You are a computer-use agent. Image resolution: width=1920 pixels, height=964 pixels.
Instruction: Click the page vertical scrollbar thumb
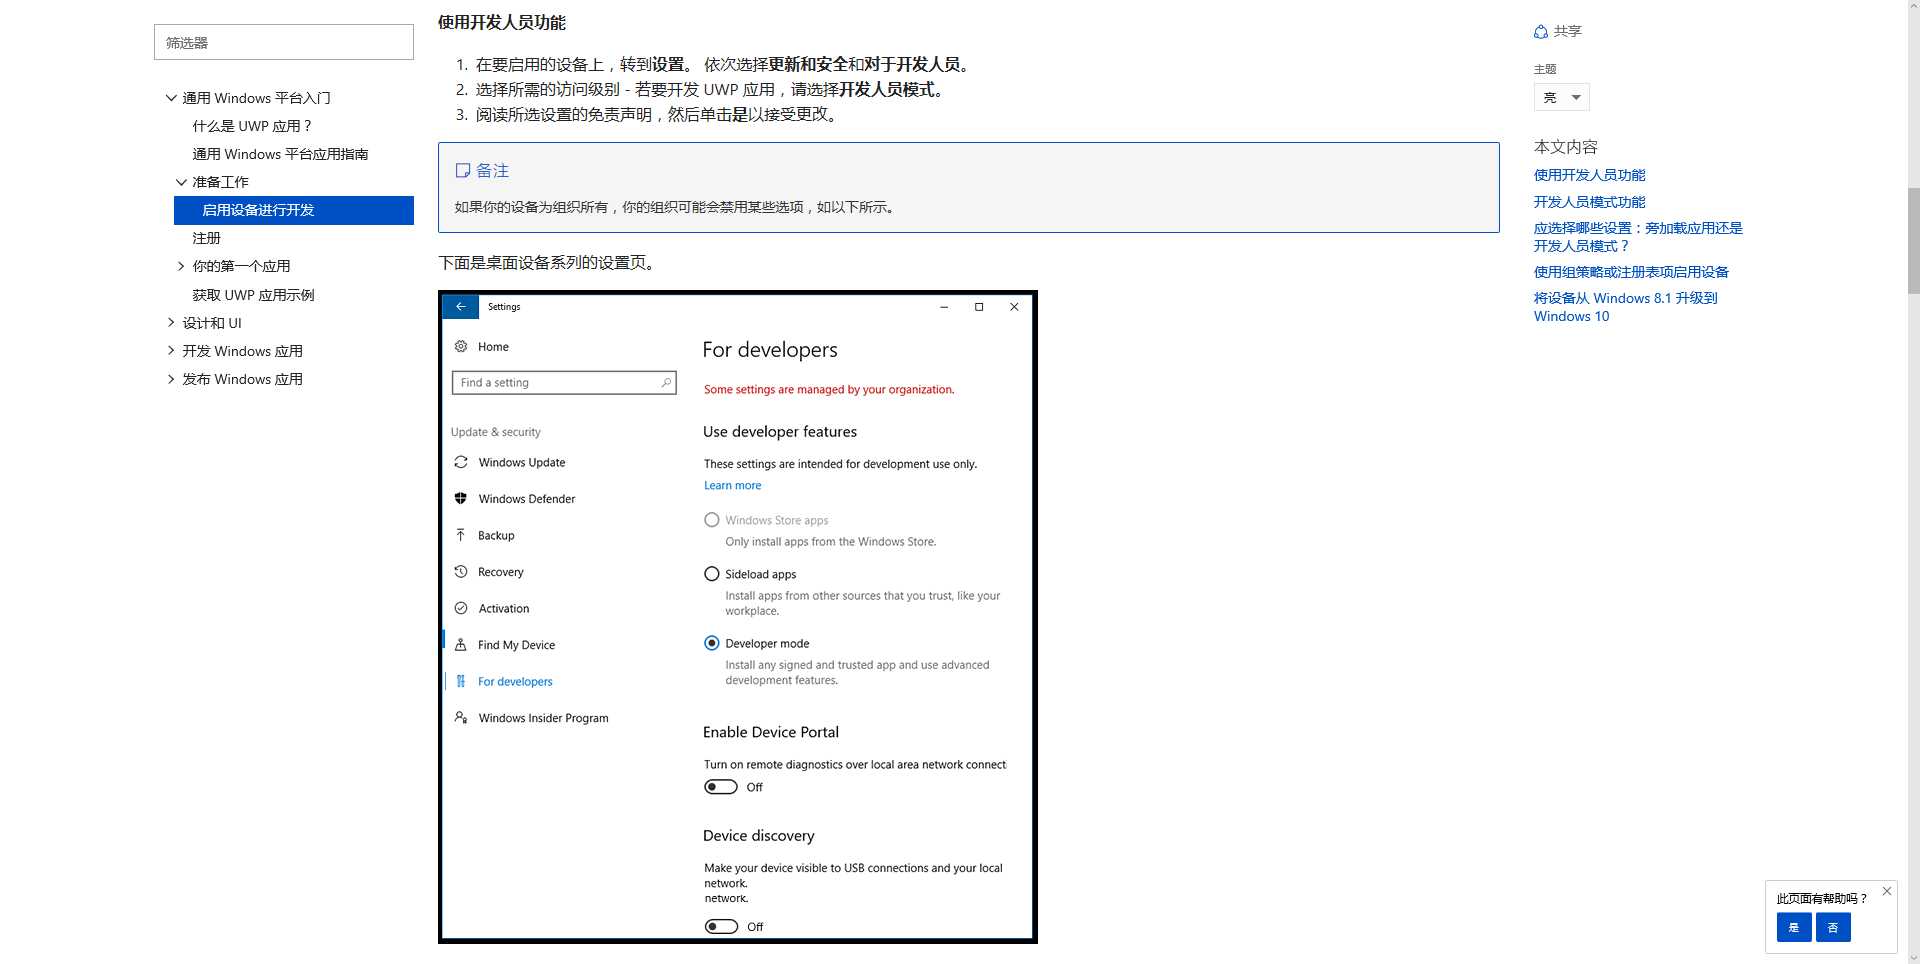[1913, 239]
